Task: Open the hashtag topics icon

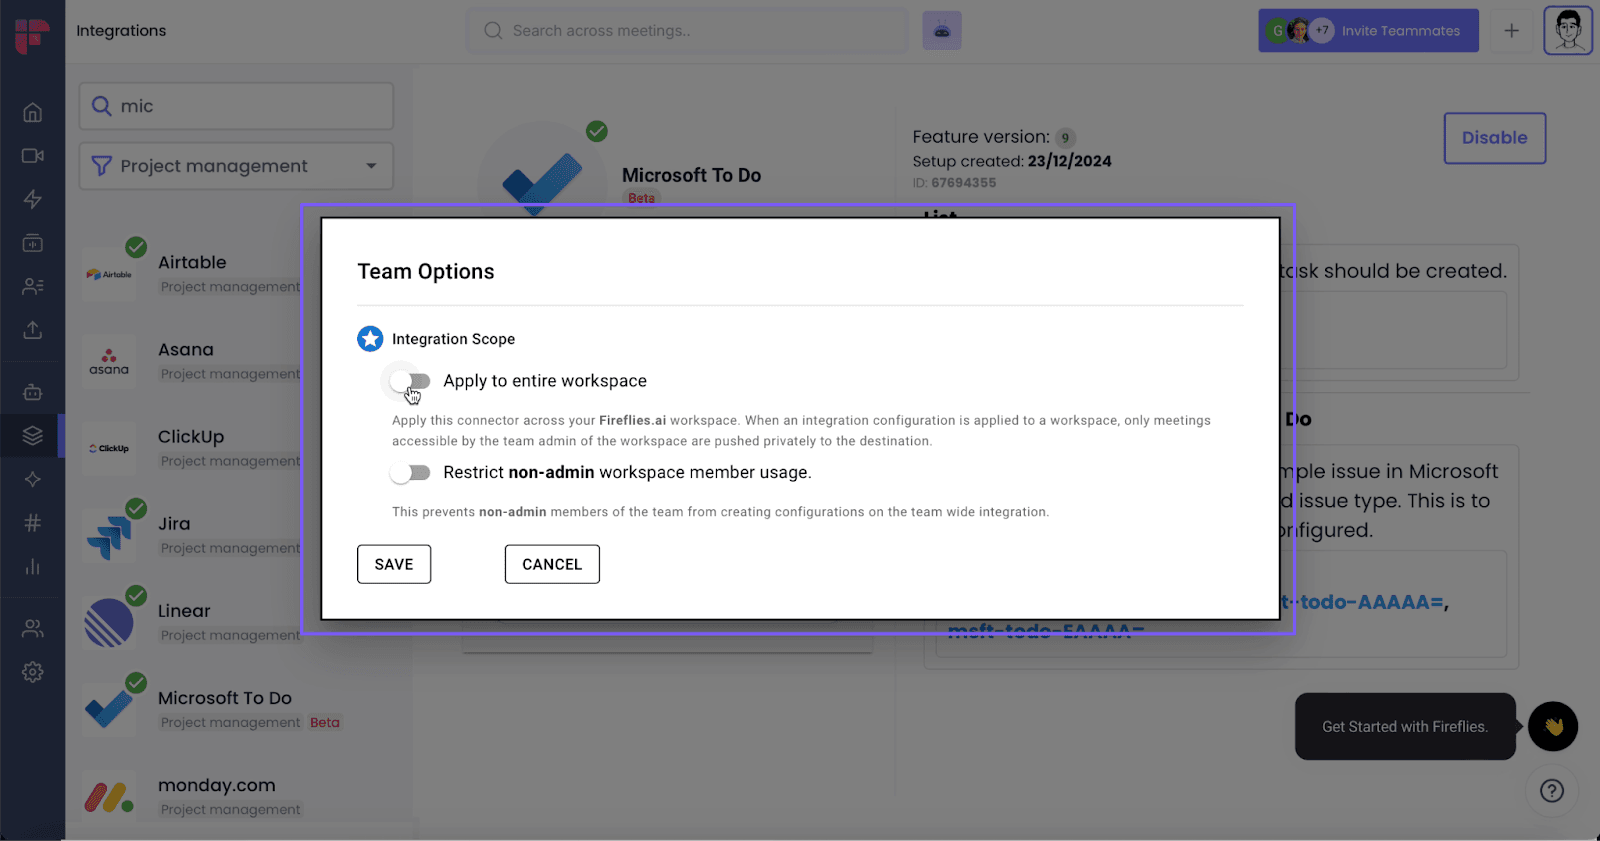Action: [x=33, y=522]
